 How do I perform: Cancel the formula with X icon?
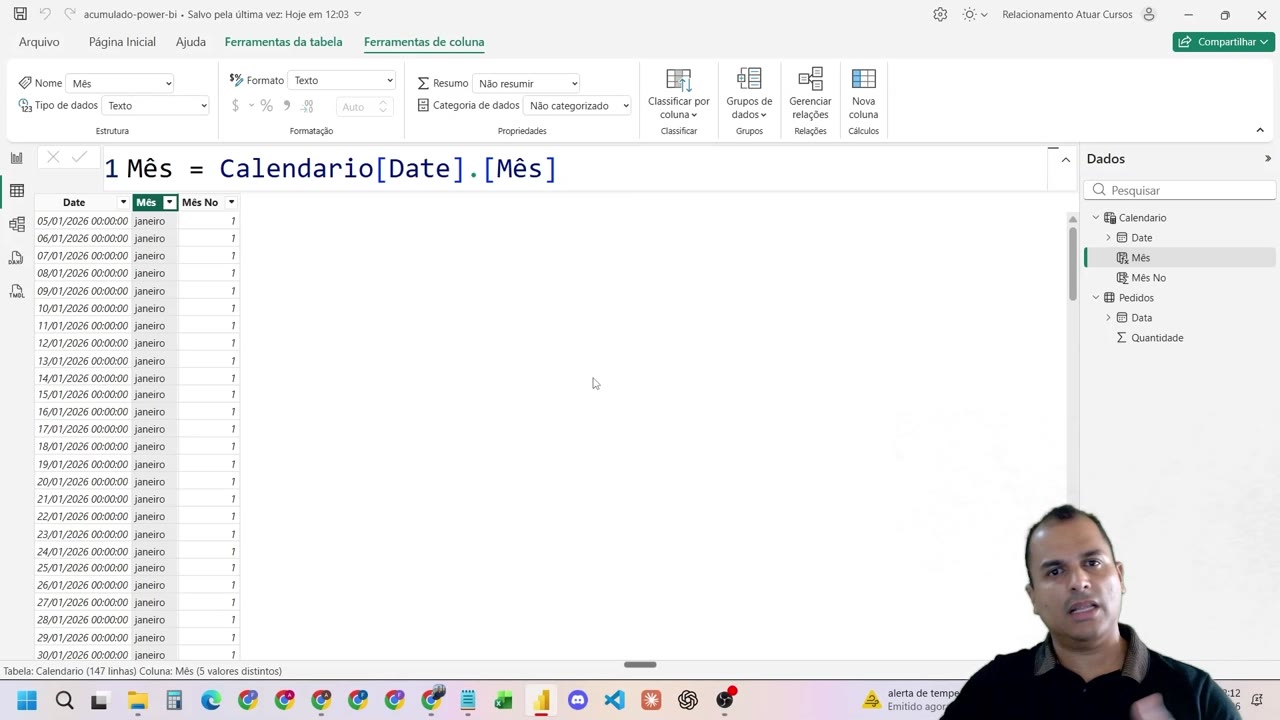[x=53, y=157]
